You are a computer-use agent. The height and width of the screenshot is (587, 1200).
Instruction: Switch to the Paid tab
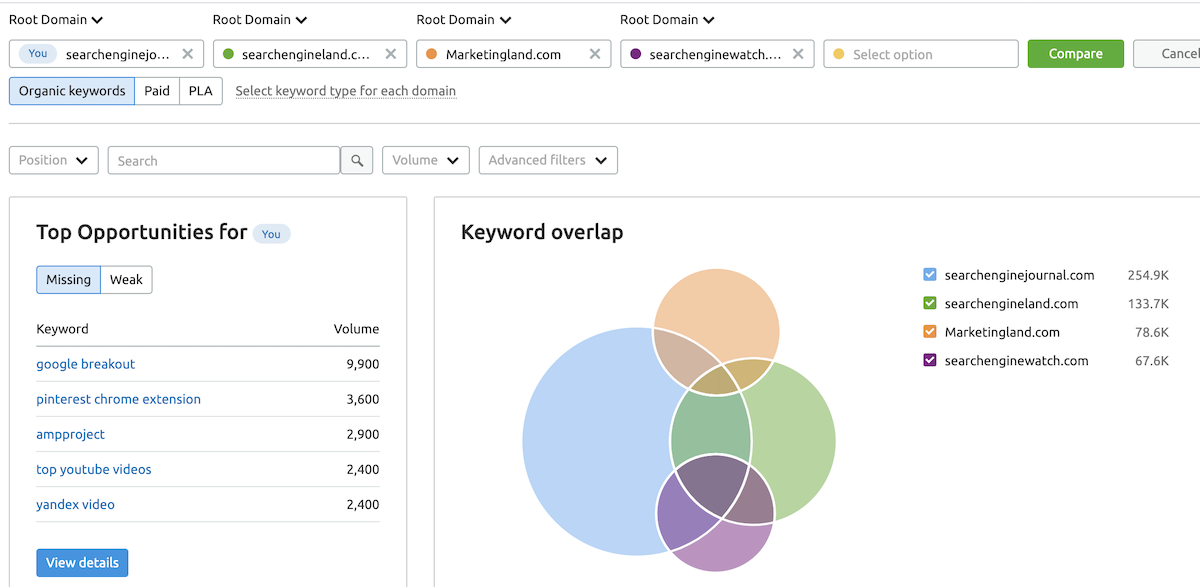pos(157,90)
